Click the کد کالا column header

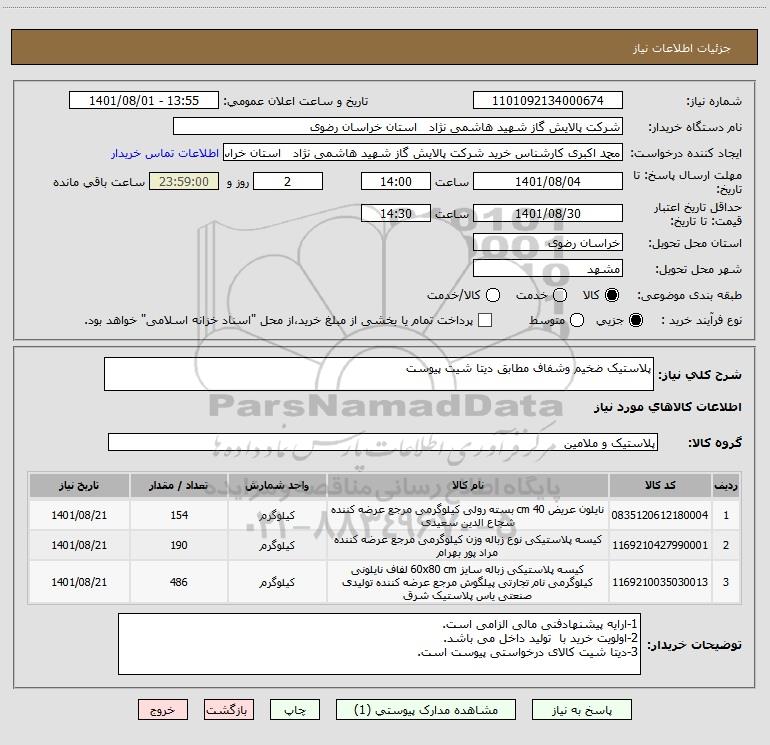660,485
